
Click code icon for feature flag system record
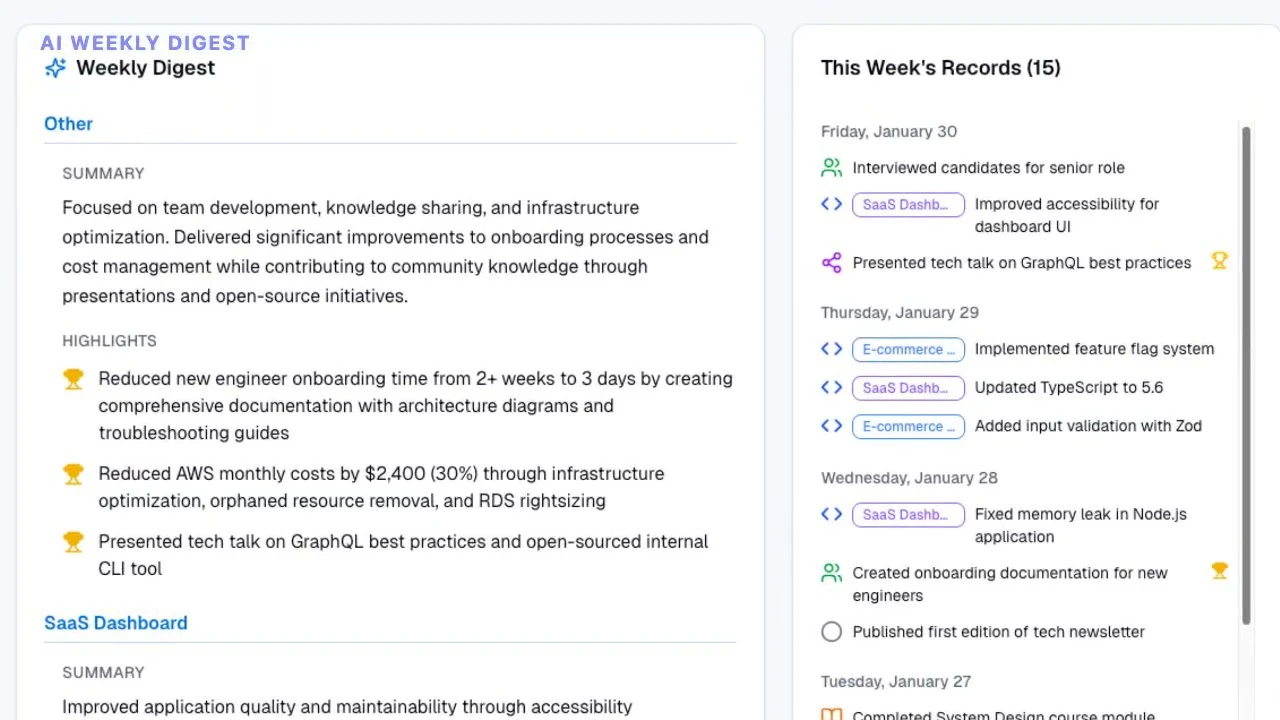point(831,349)
